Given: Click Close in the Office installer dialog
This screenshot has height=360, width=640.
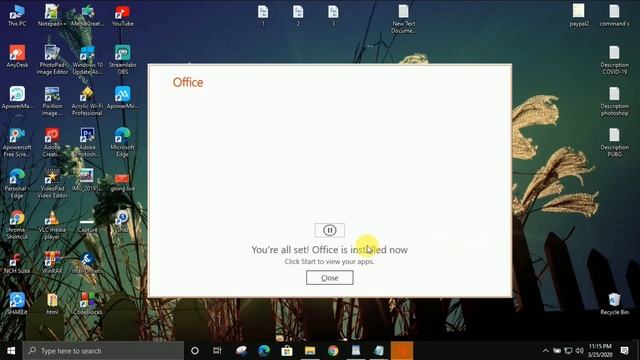Looking at the screenshot, I should tap(329, 278).
